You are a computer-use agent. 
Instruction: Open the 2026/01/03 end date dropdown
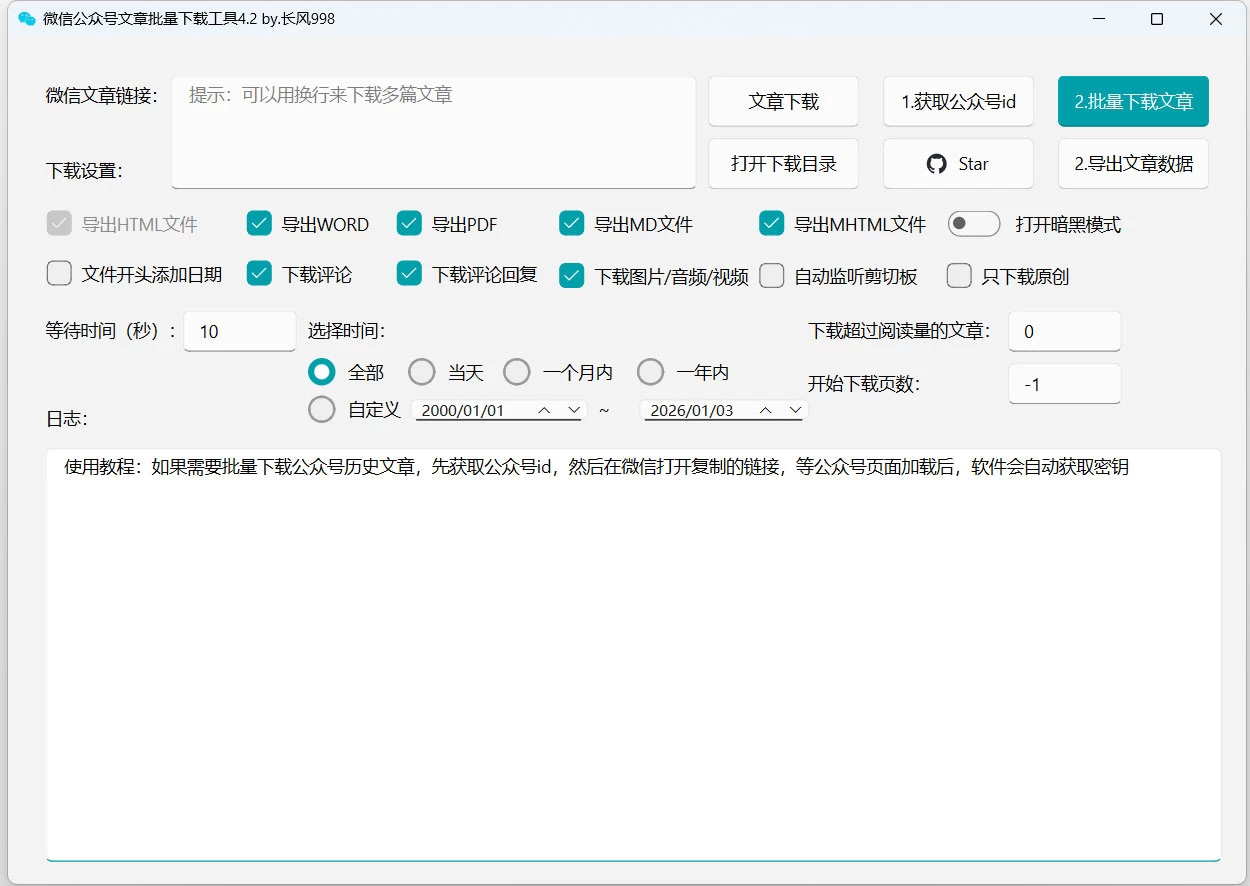point(796,409)
